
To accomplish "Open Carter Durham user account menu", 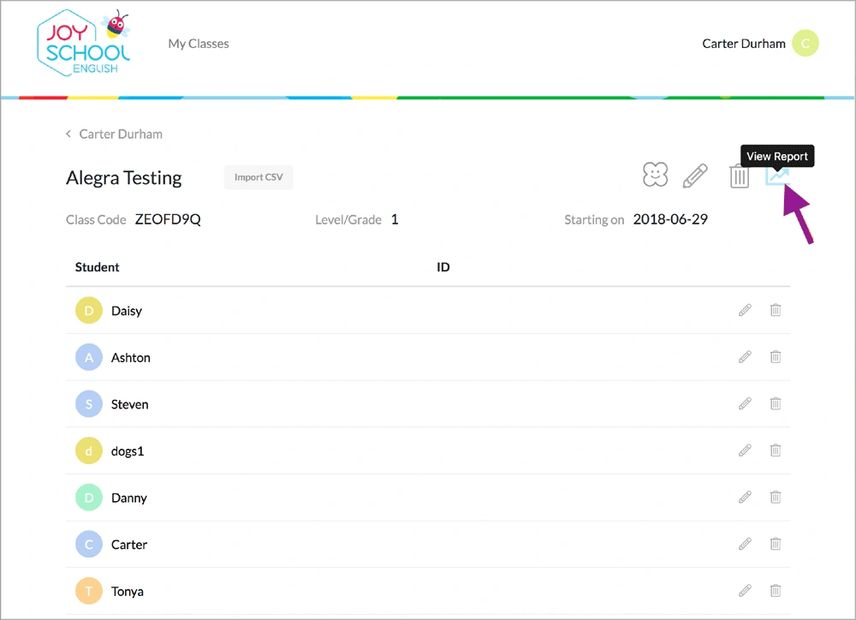I will (744, 44).
